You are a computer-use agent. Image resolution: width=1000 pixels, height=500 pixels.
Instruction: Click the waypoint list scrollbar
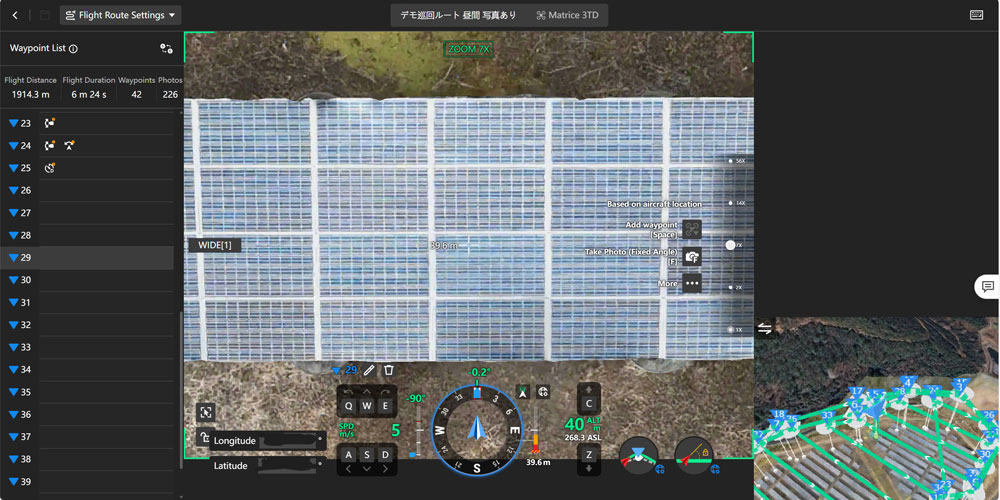point(182,390)
